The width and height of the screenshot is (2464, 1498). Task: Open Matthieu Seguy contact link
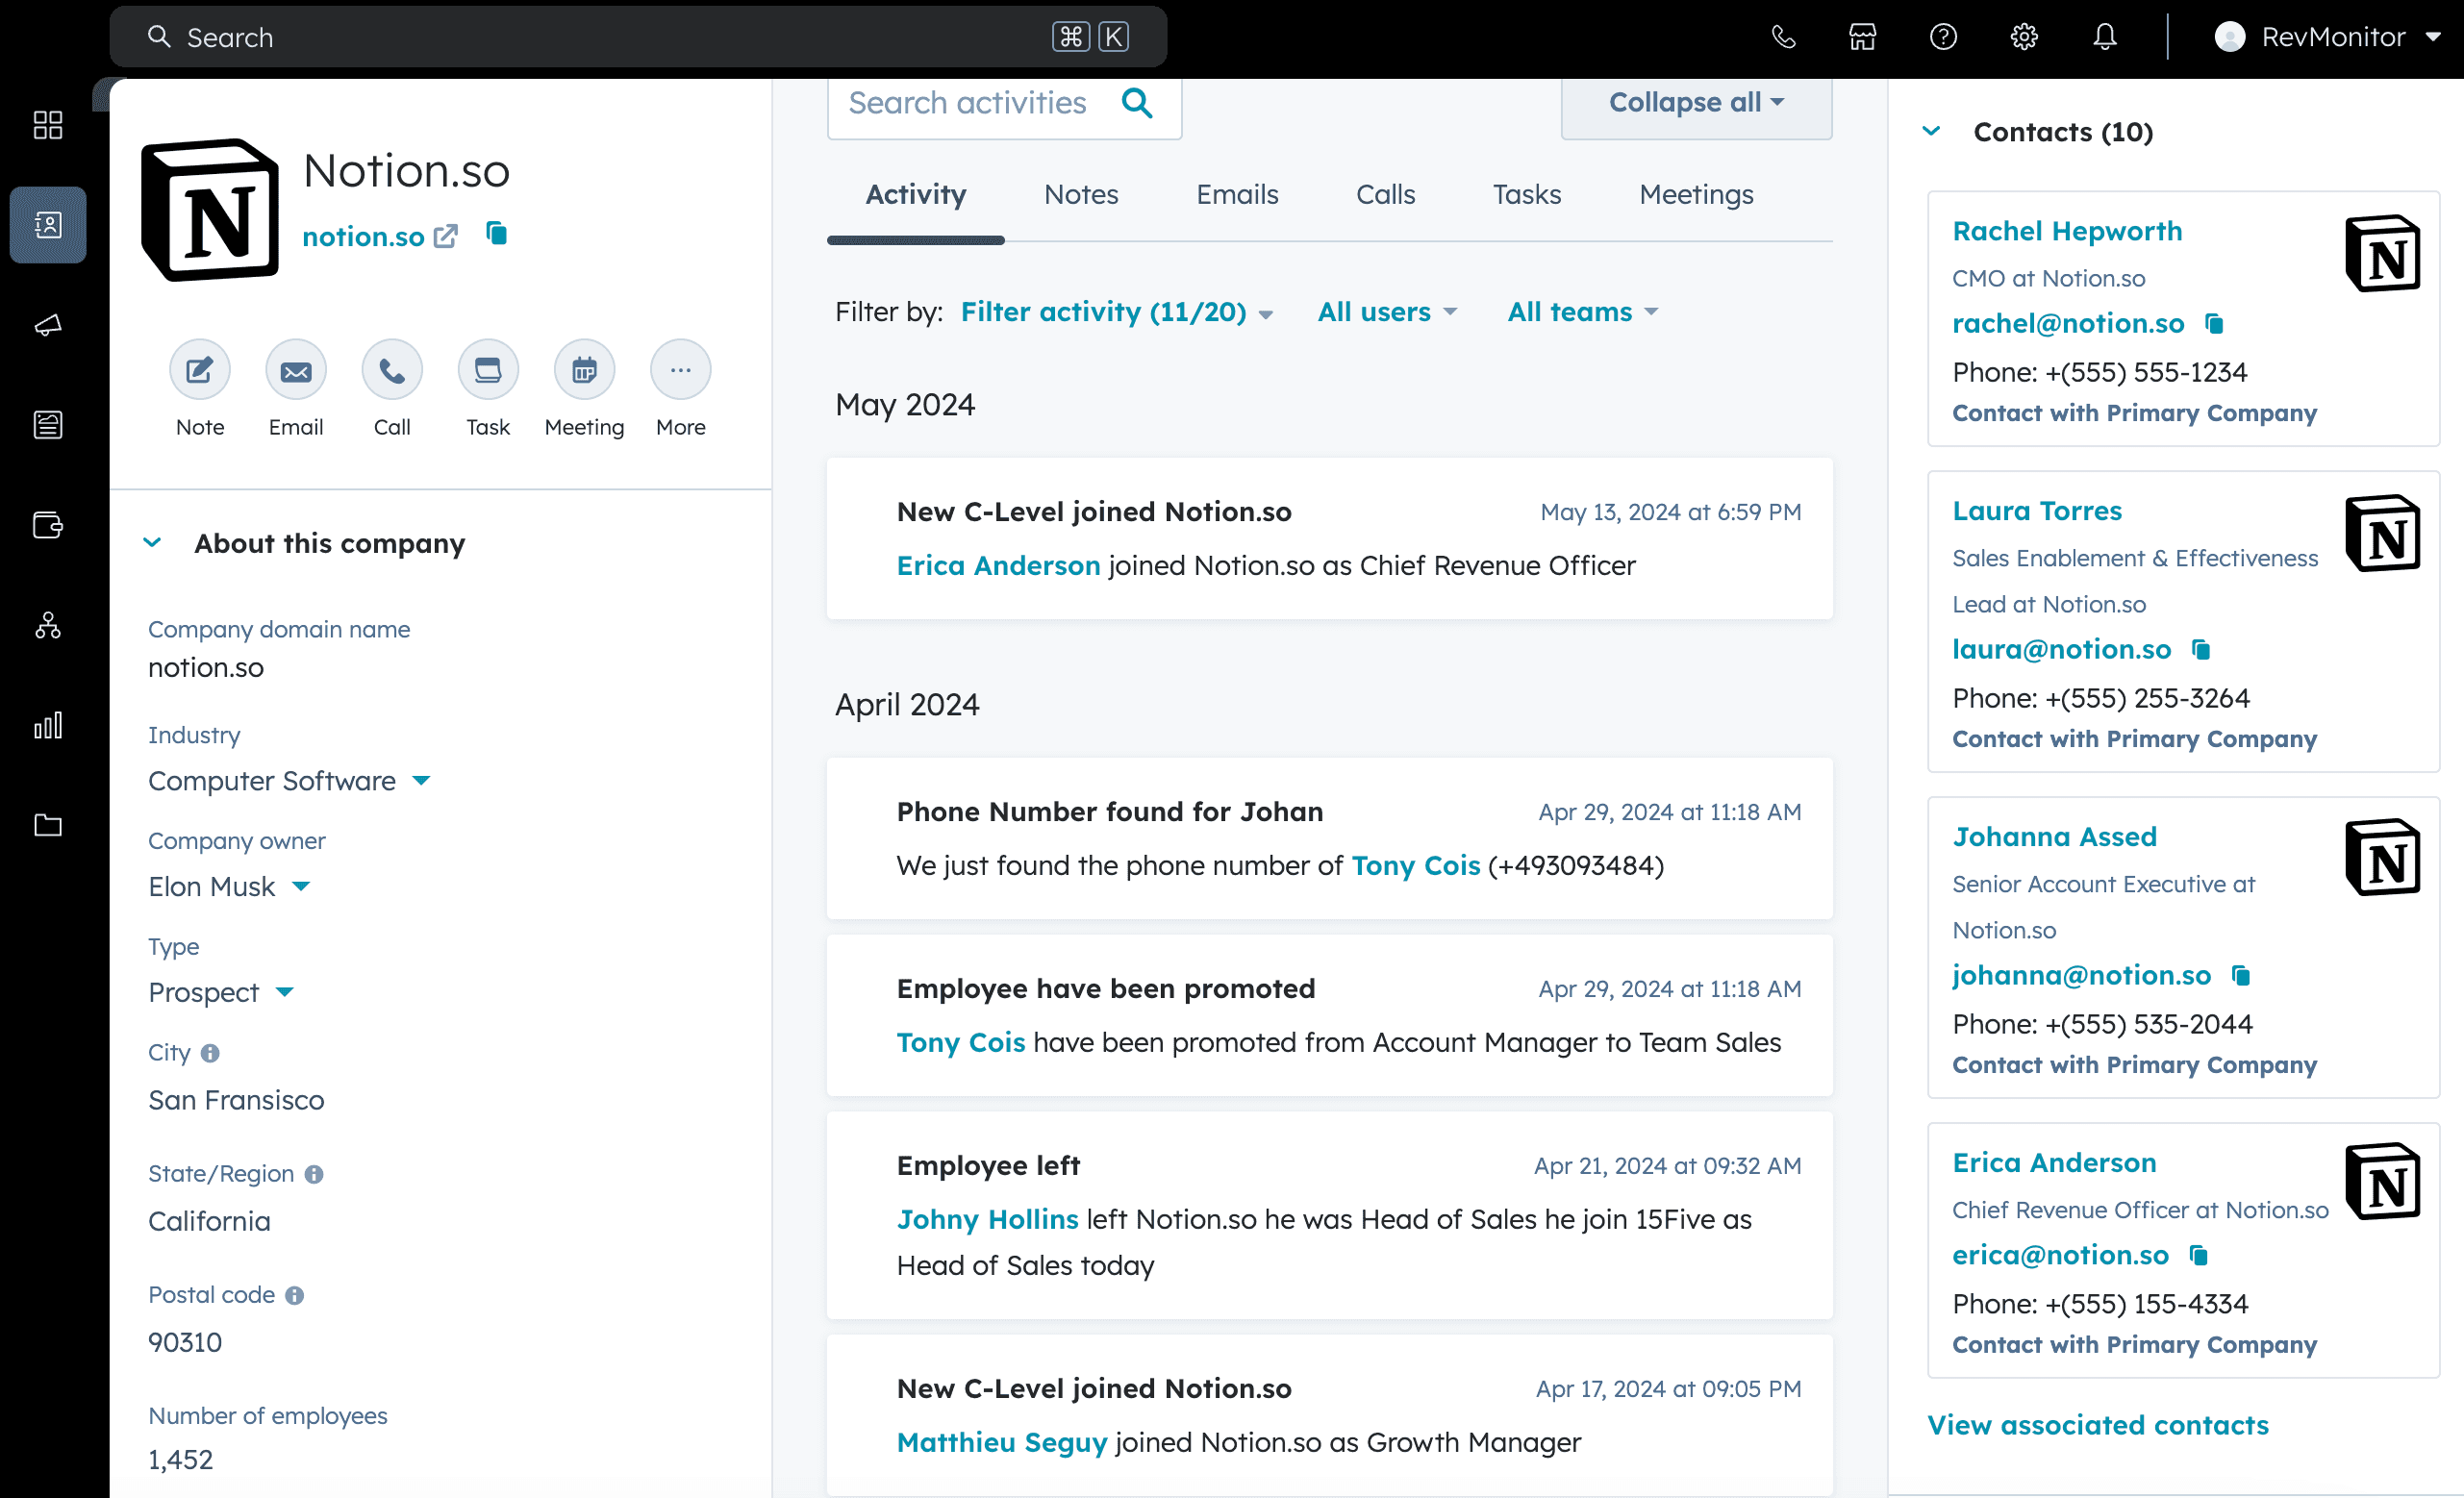click(x=1002, y=1442)
